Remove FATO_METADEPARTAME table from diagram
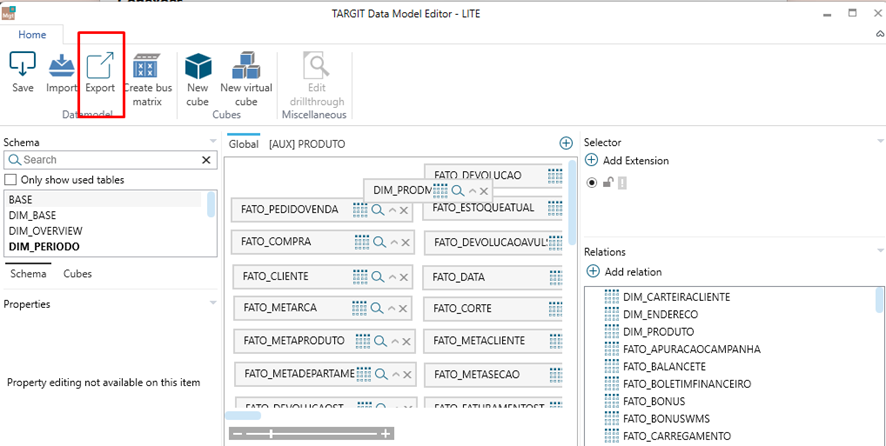 point(407,374)
